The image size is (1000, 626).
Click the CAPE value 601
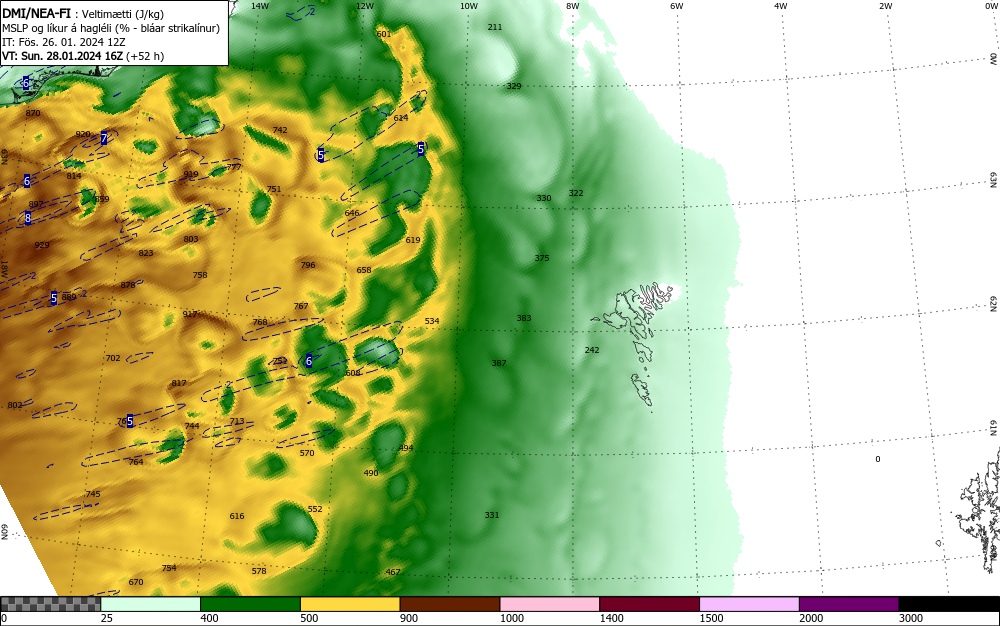(x=383, y=34)
